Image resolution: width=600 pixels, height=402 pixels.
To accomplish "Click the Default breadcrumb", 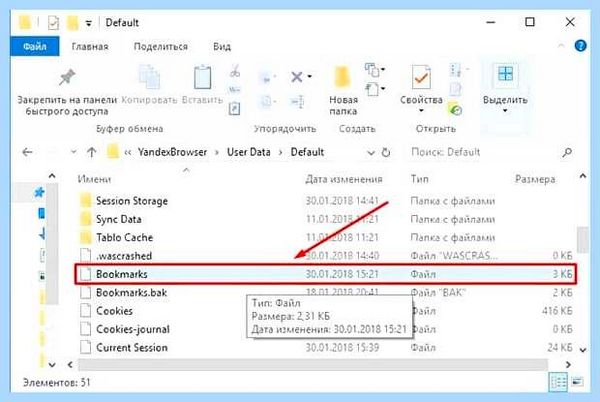I will [307, 152].
